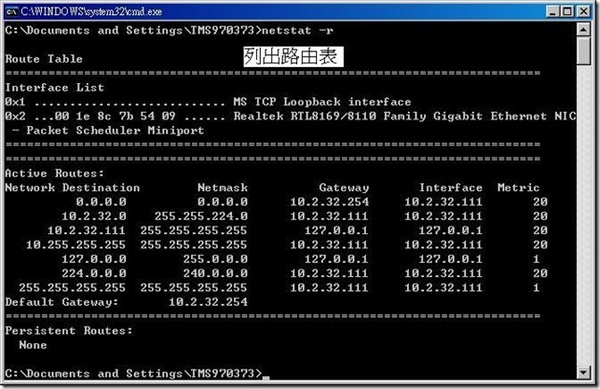This screenshot has height=389, width=600.
Task: Click the "Route Table" heading
Action: 44,59
